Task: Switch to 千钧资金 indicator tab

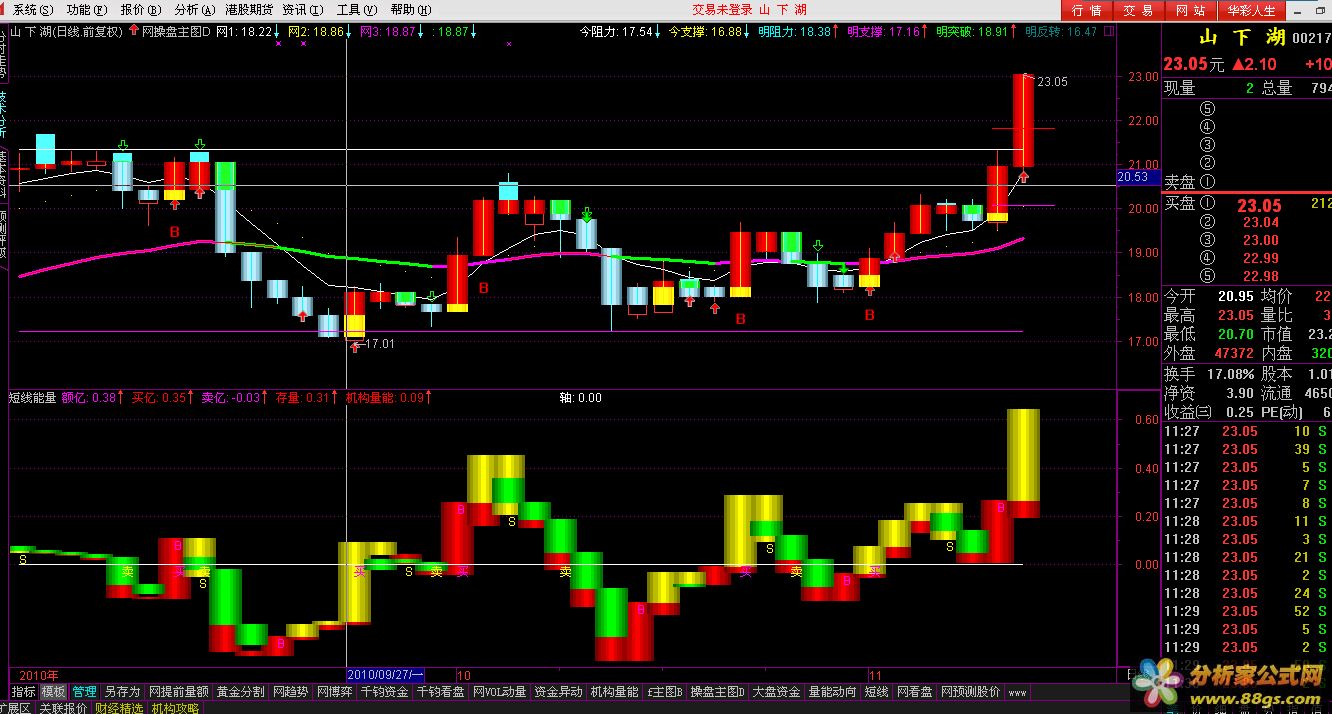Action: 384,691
